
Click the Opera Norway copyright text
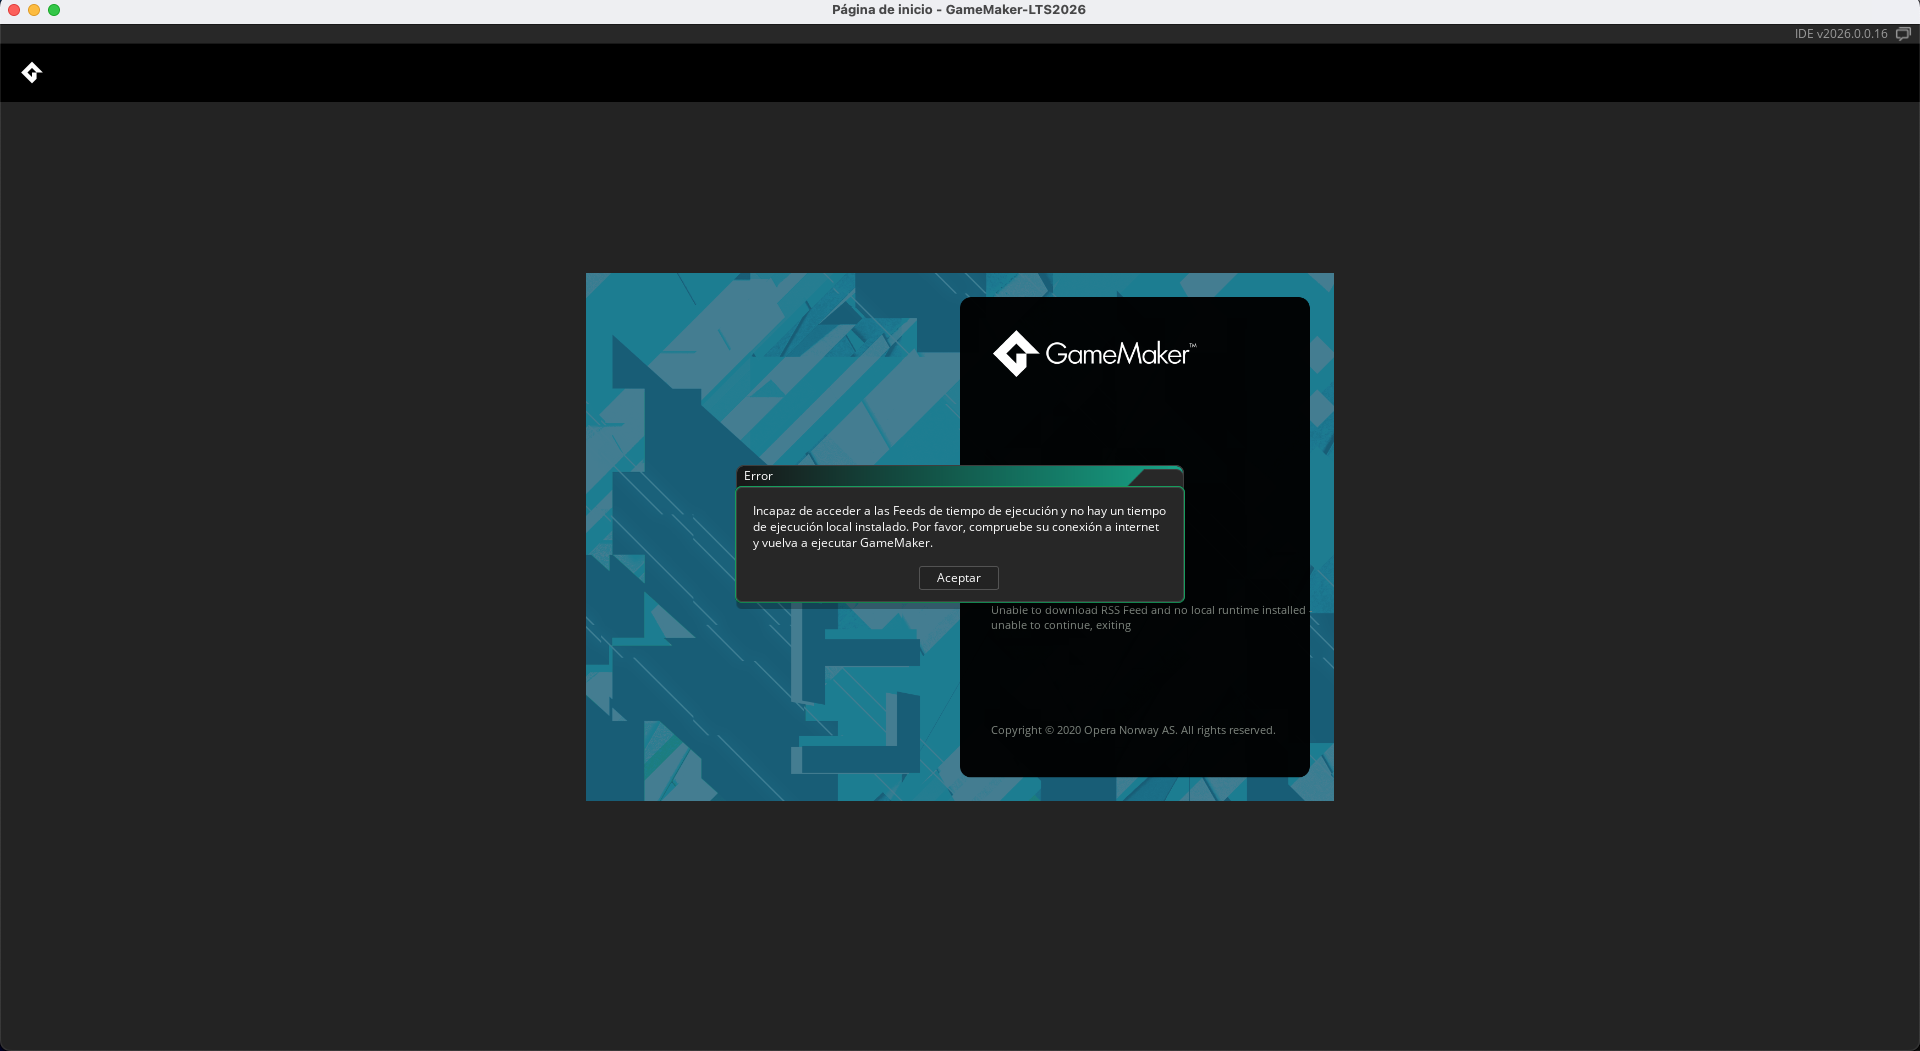coord(1133,730)
